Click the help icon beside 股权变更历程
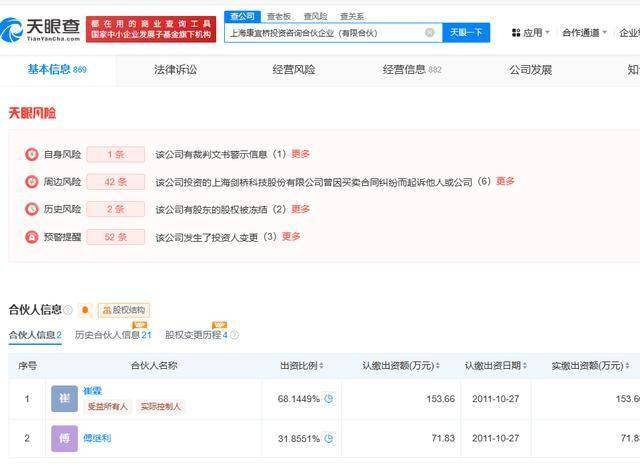The width and height of the screenshot is (640, 474). tap(234, 335)
